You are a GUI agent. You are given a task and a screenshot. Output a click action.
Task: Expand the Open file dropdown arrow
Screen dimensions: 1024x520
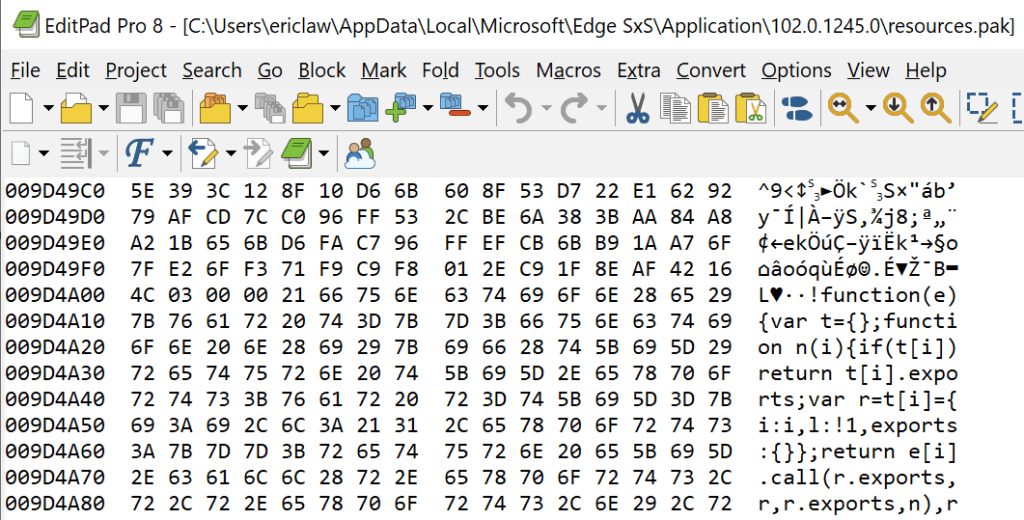[101, 108]
